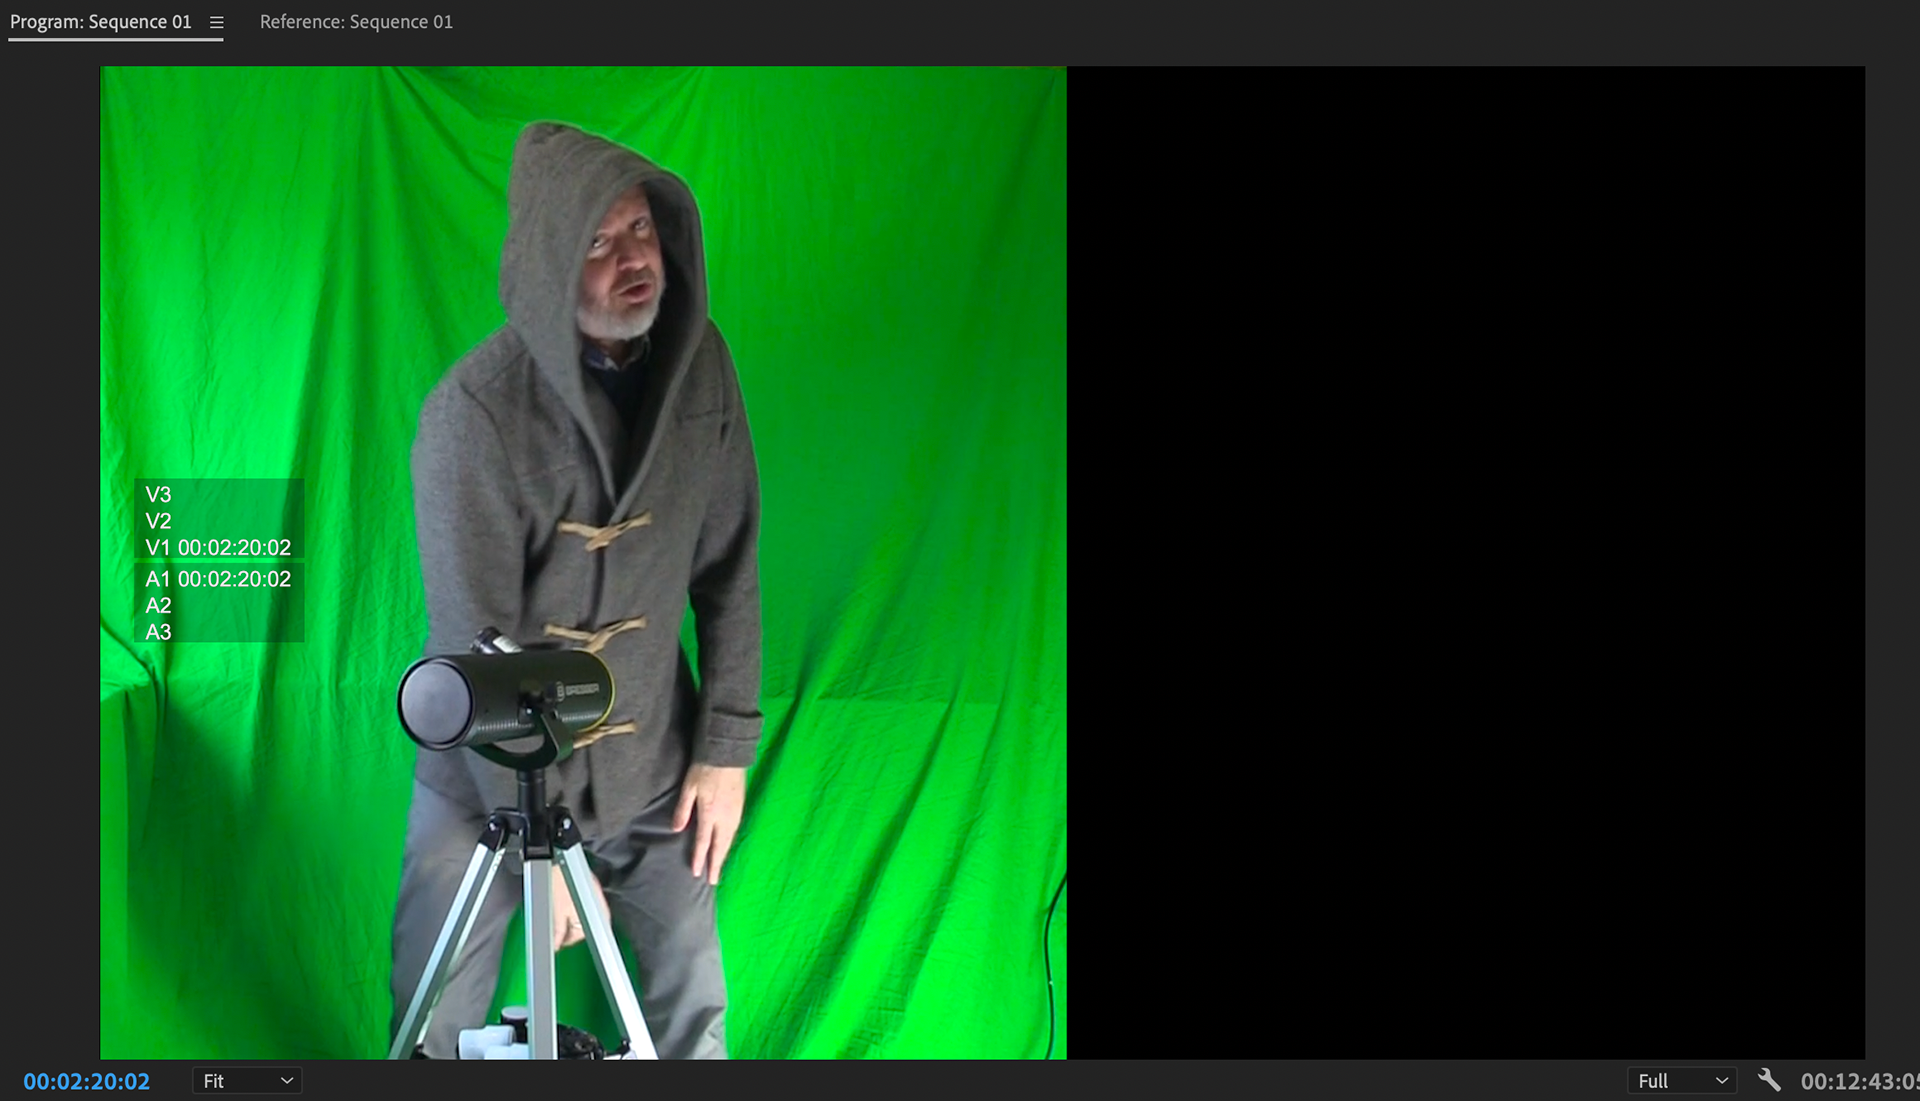Click the chevron arrow beside Fit

pyautogui.click(x=287, y=1081)
